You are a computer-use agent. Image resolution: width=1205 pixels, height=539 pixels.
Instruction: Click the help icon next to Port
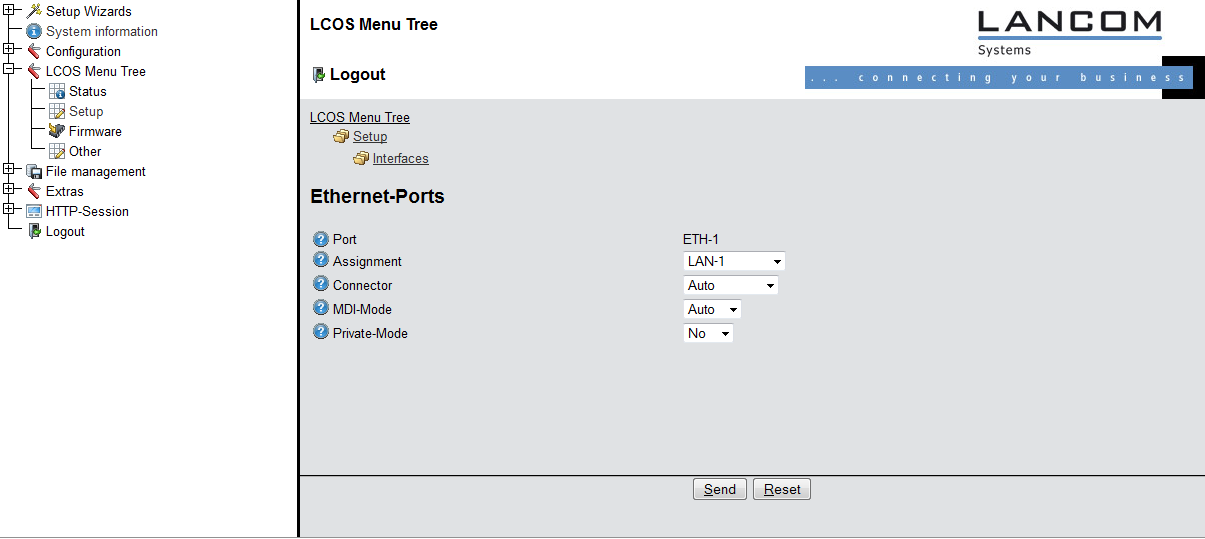click(320, 239)
